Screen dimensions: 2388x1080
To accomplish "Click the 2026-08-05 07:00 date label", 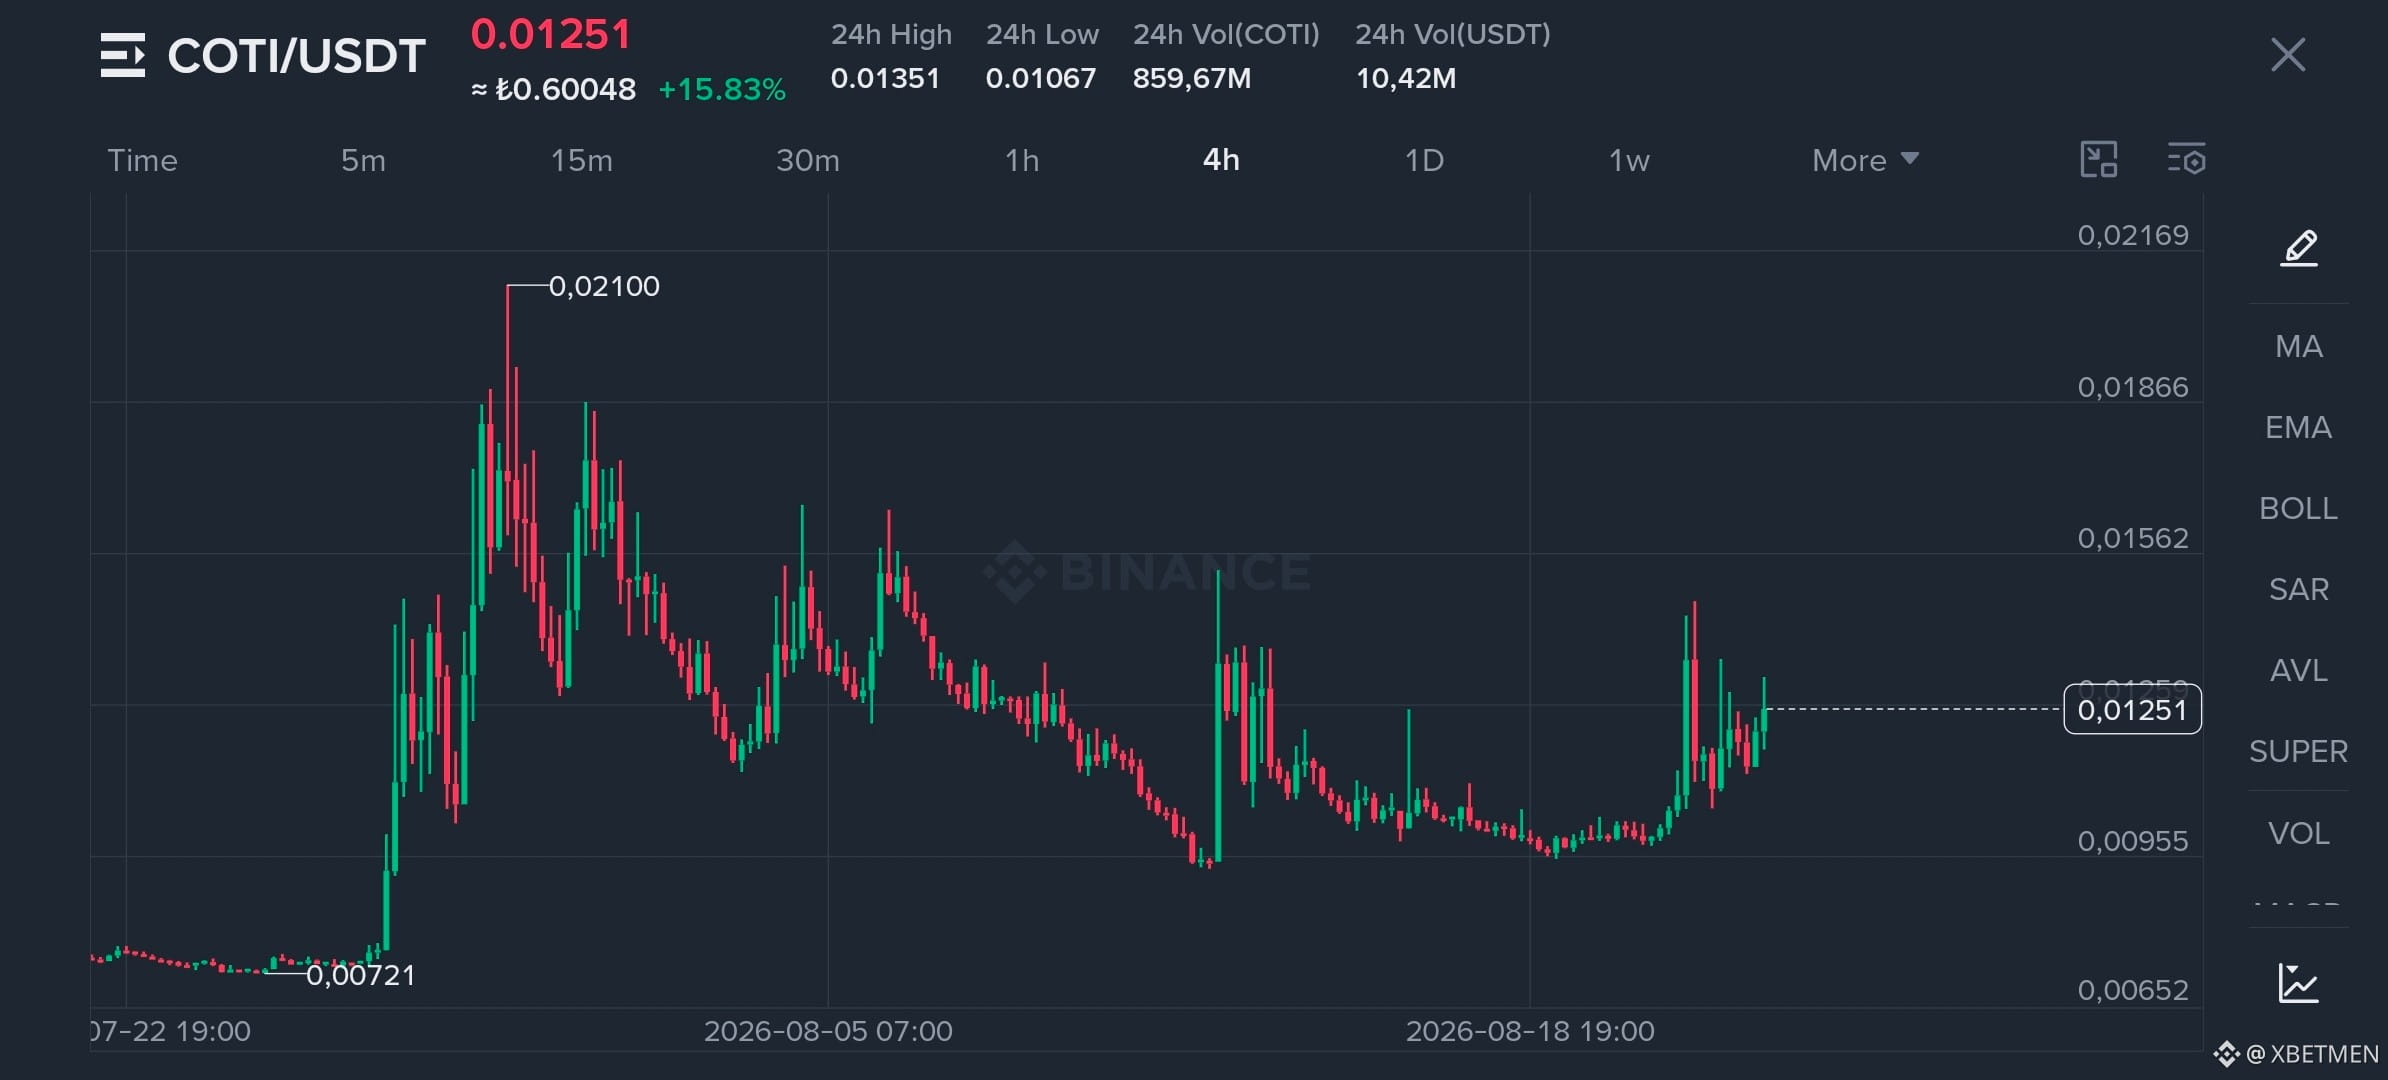I will coord(828,1031).
